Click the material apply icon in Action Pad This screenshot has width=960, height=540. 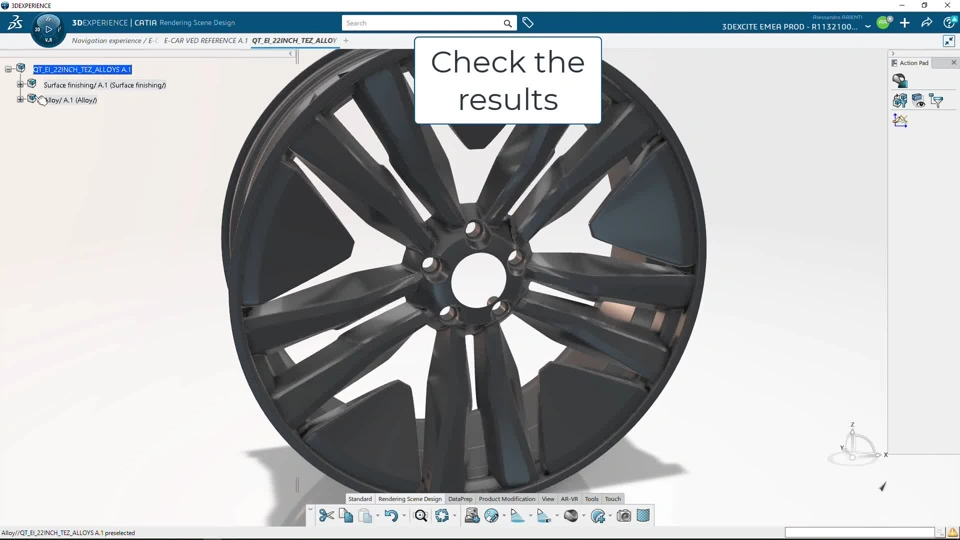tap(900, 80)
